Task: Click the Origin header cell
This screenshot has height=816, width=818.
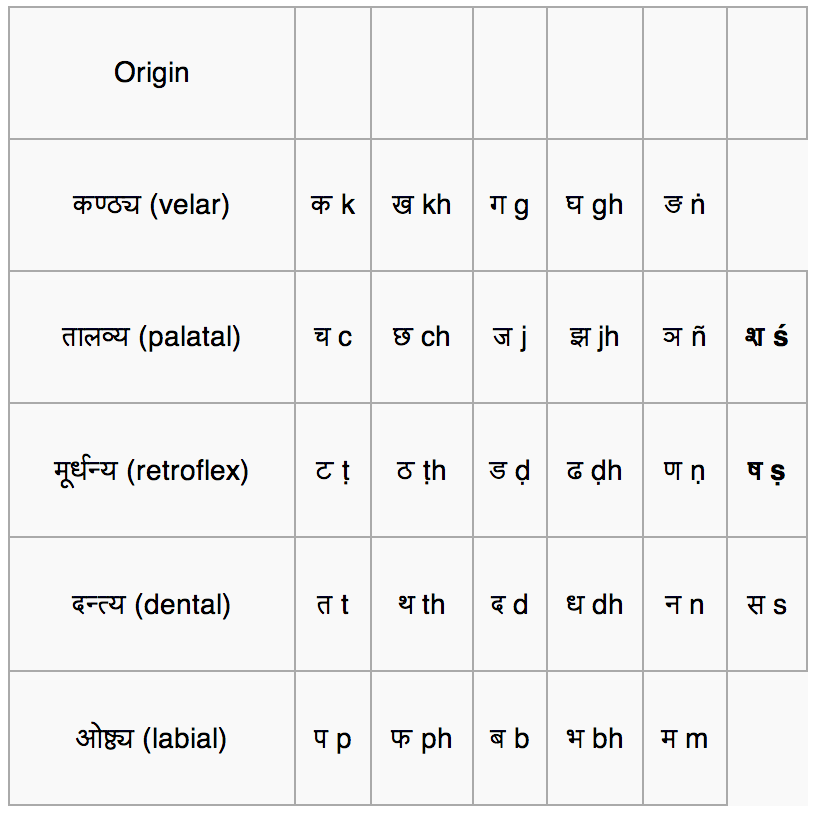Action: pyautogui.click(x=152, y=73)
